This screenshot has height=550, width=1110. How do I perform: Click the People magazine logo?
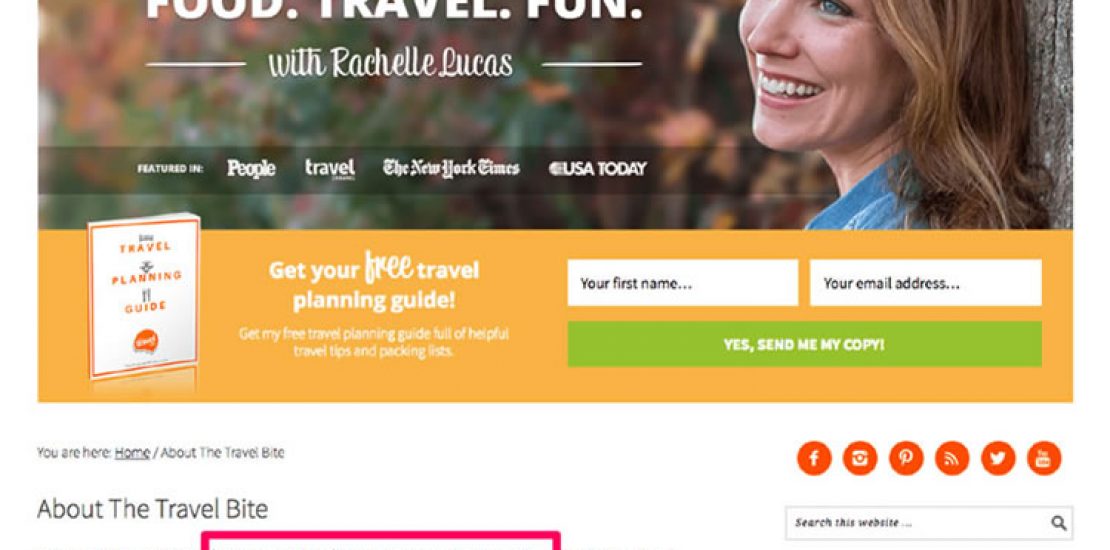[x=251, y=168]
